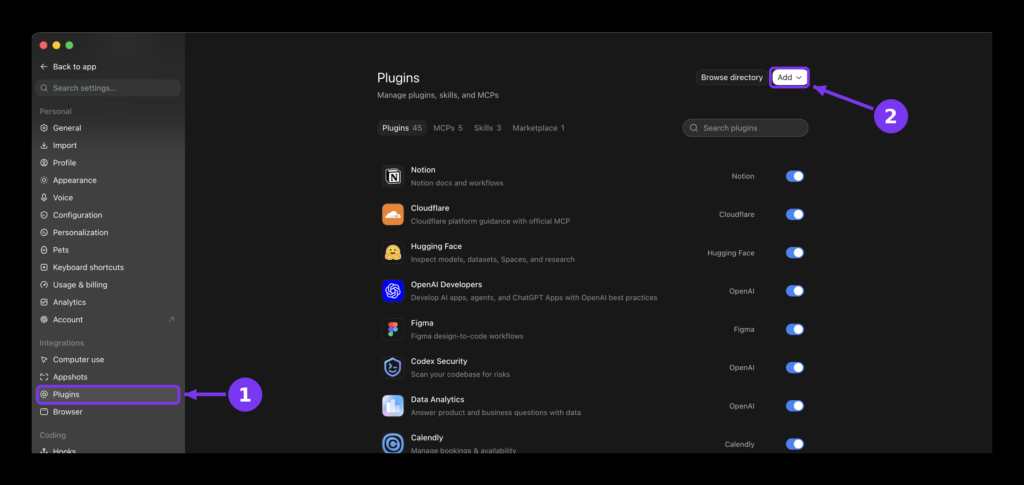
Task: Turn off the Data Analytics plugin
Action: click(x=794, y=405)
